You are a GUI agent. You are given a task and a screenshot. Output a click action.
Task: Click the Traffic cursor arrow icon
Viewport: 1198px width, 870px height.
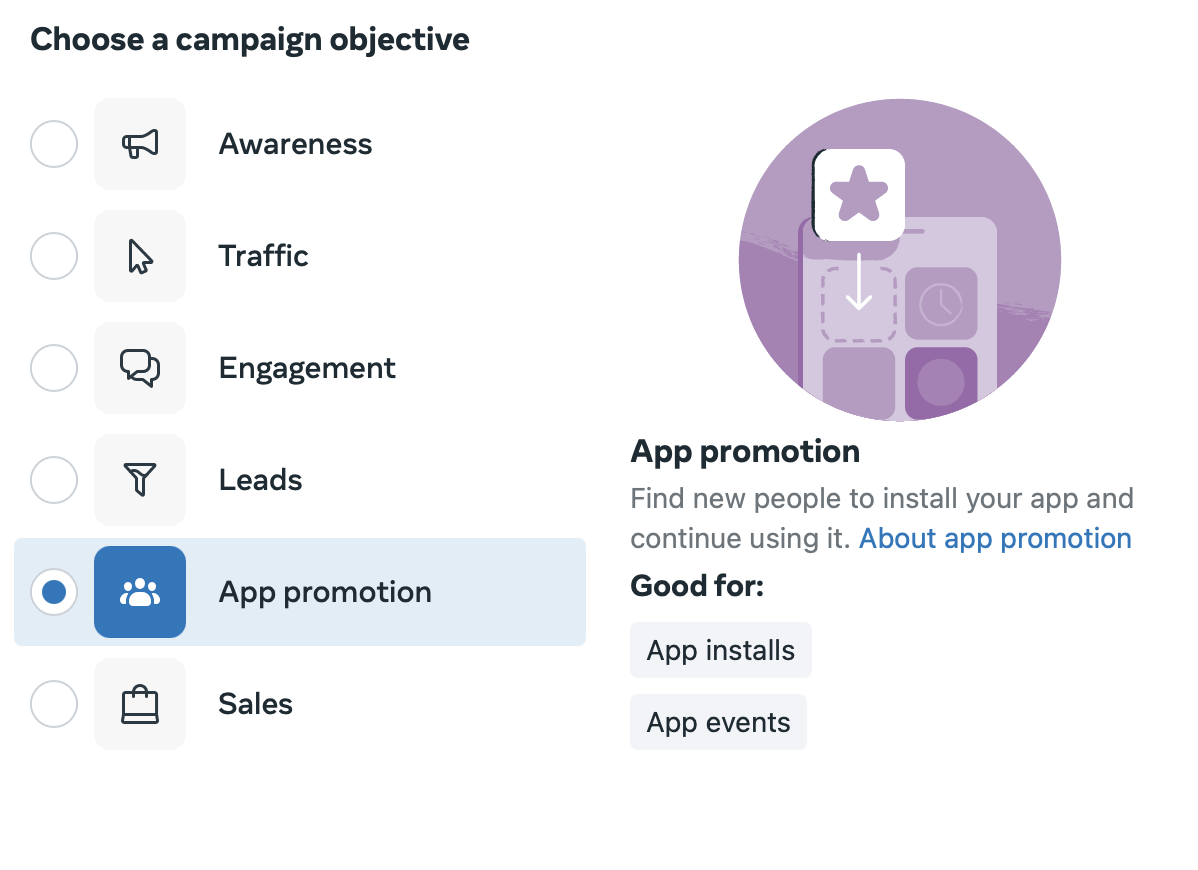pyautogui.click(x=140, y=256)
